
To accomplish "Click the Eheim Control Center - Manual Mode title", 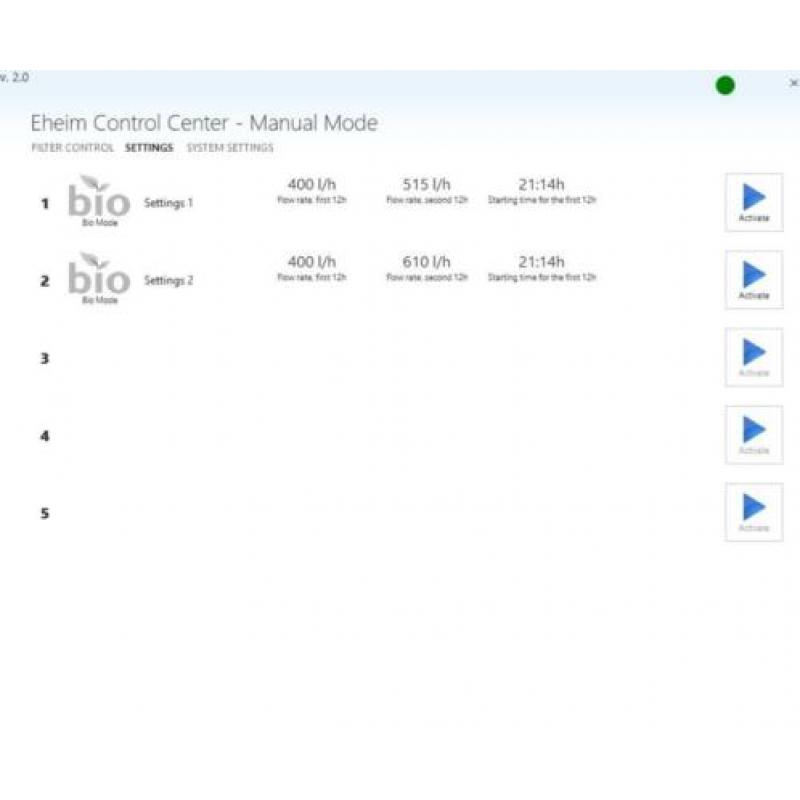I will click(x=204, y=123).
